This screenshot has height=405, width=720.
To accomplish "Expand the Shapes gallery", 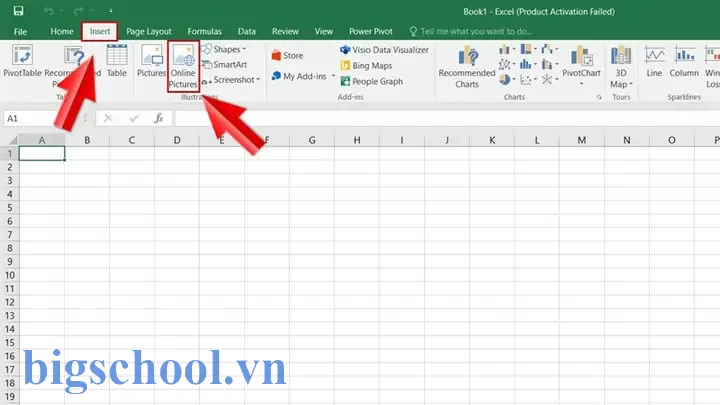I will 224,49.
